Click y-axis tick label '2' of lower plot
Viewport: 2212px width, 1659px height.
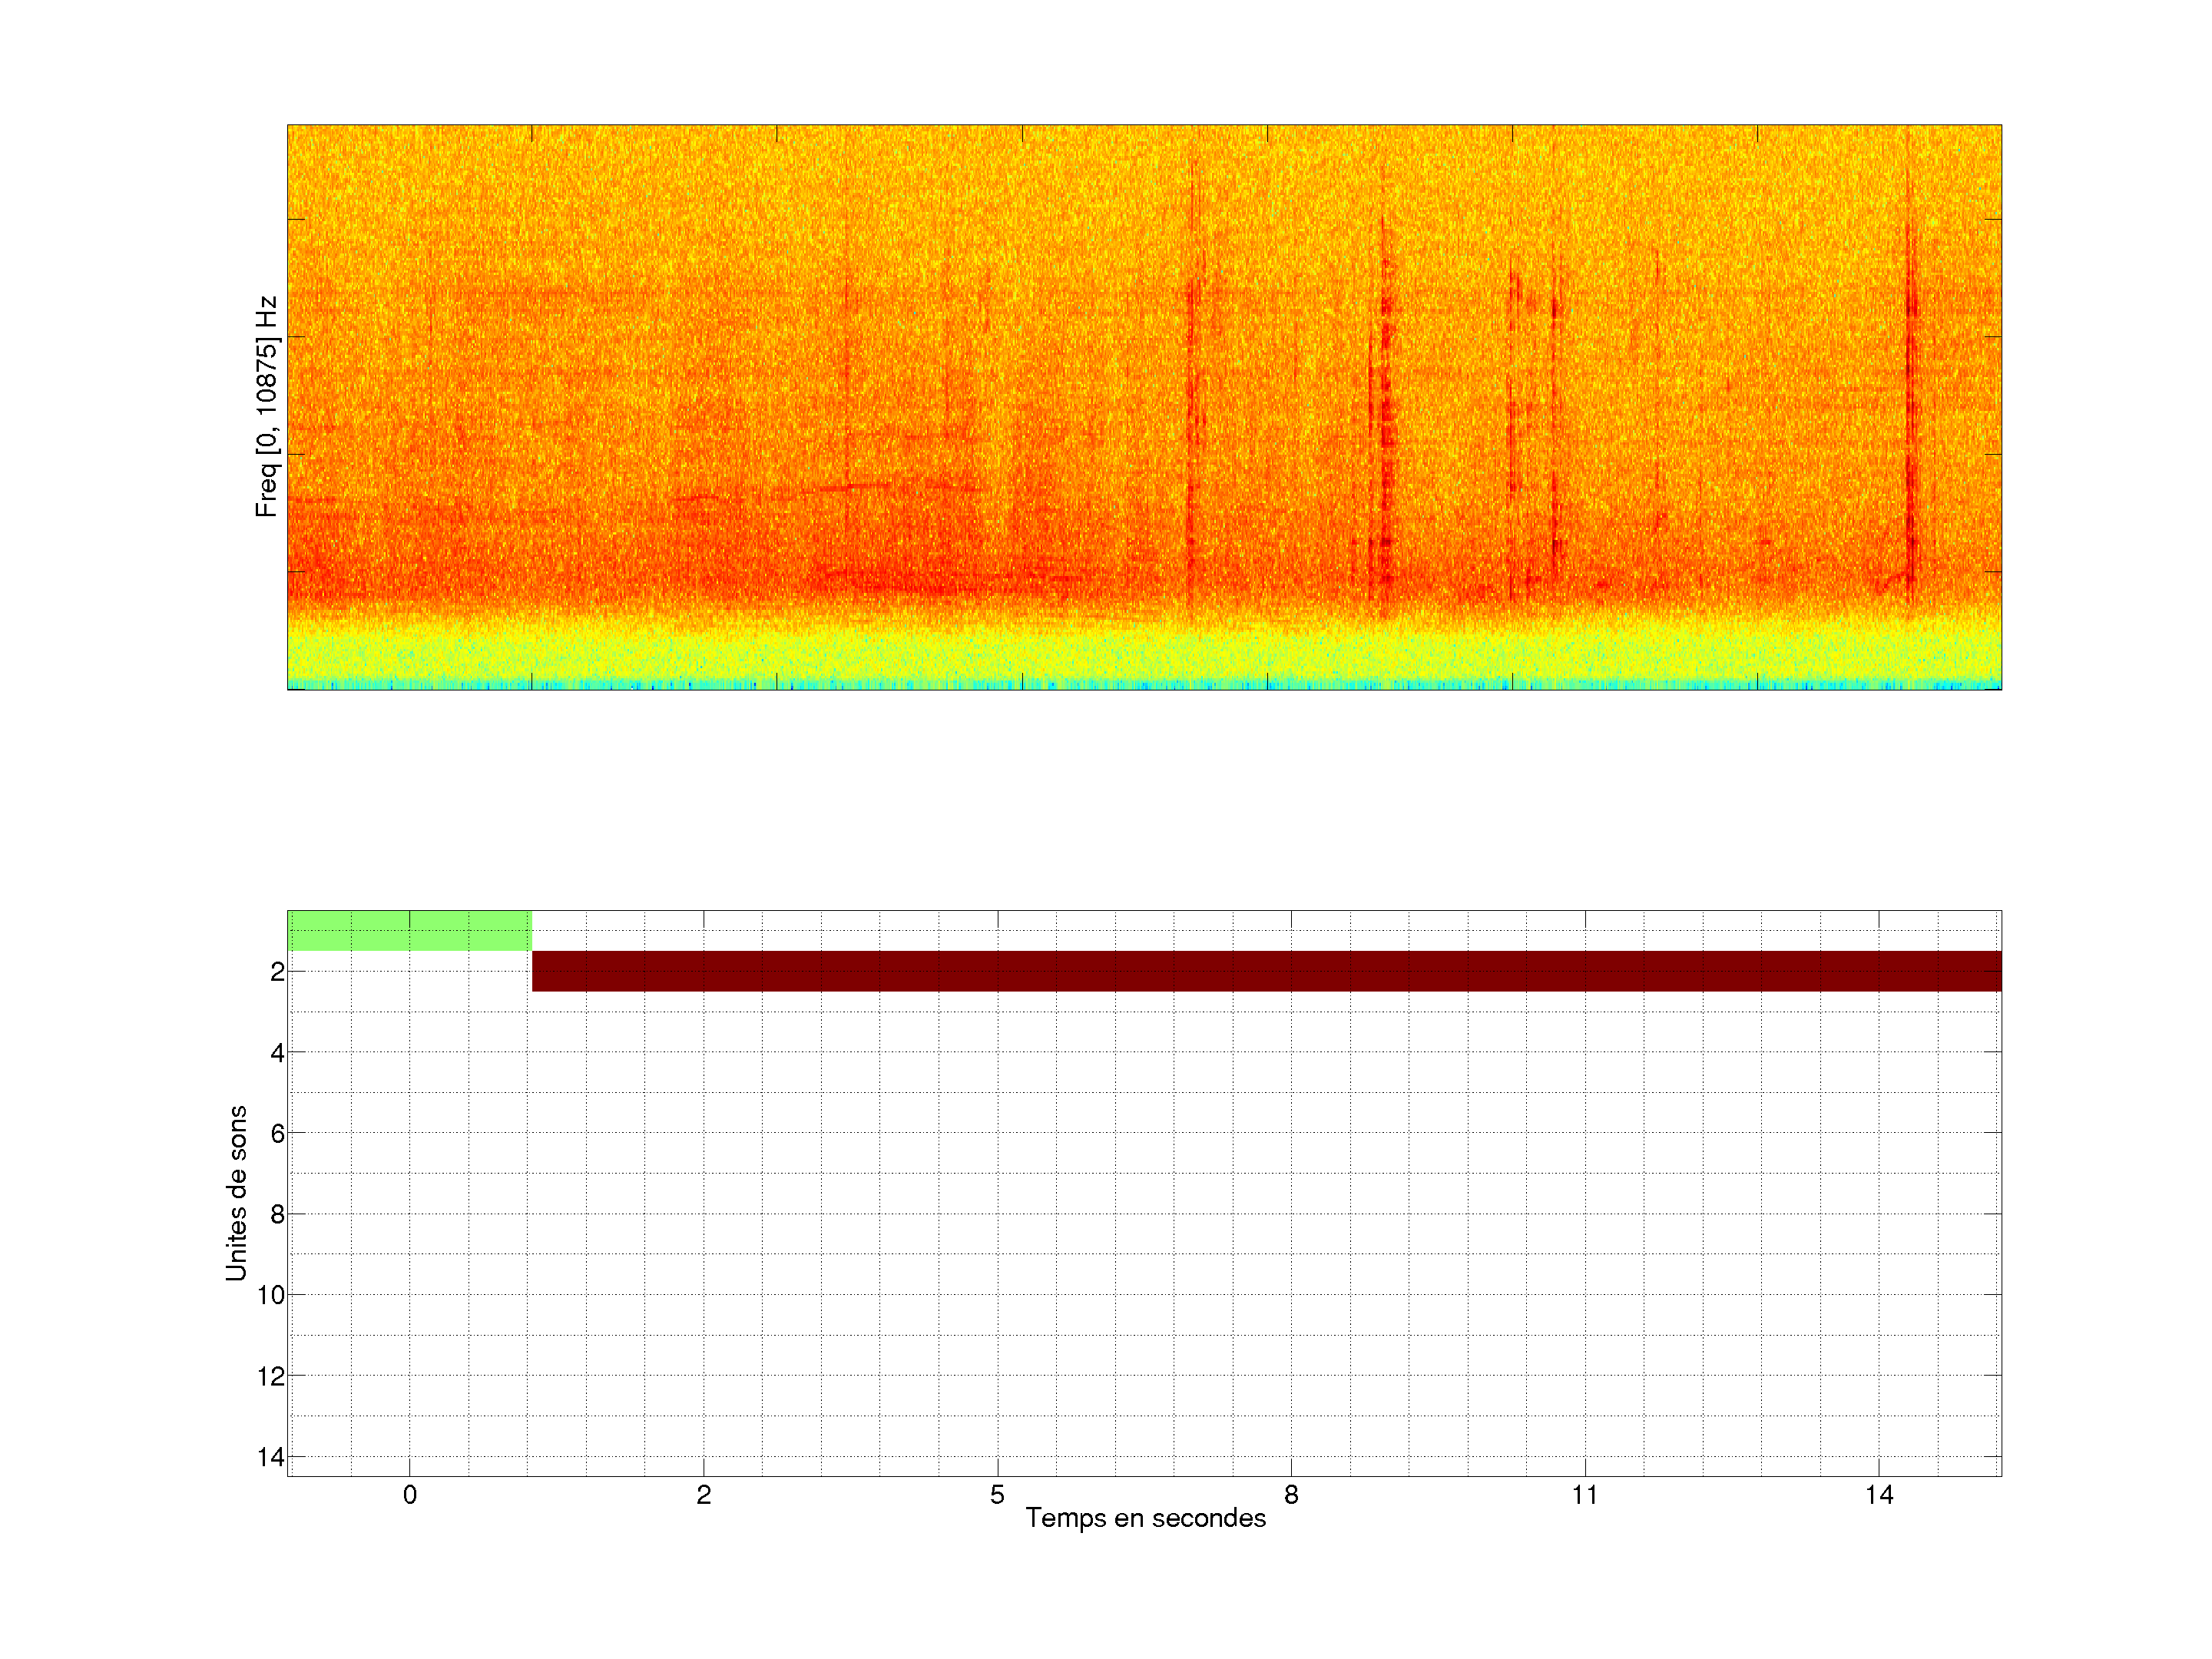[277, 972]
